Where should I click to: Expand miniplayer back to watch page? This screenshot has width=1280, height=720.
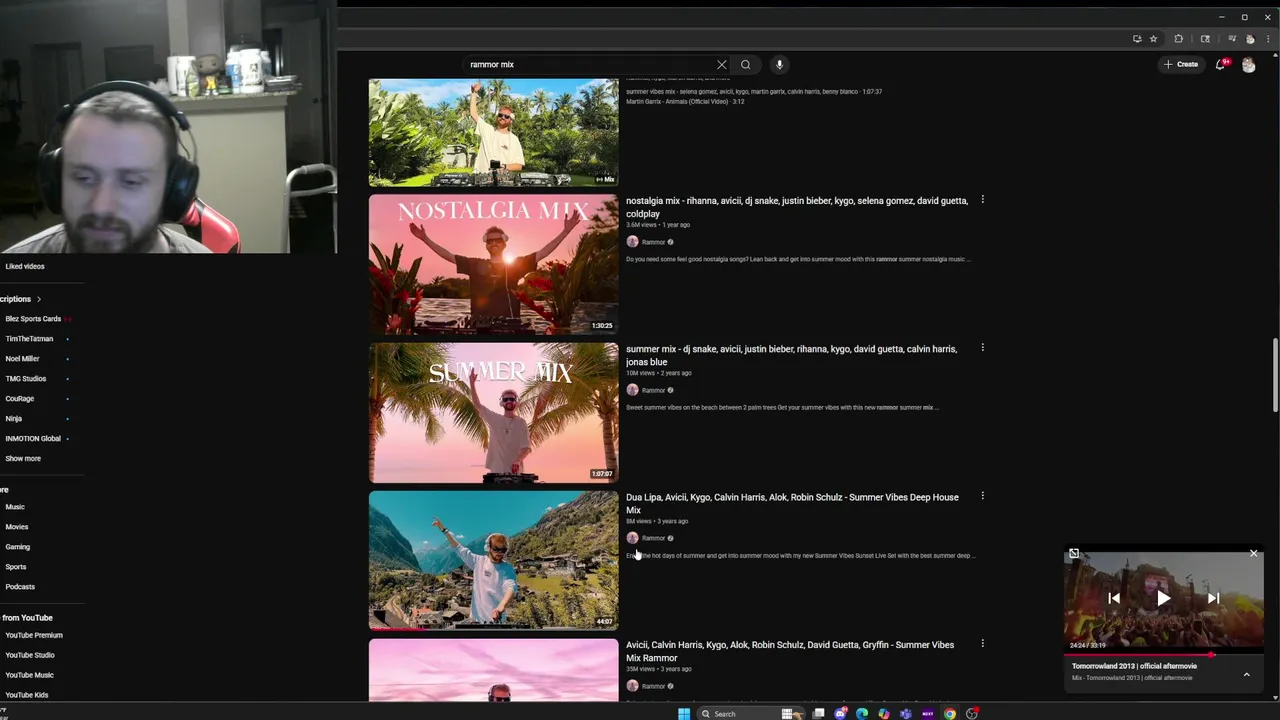[x=1074, y=553]
